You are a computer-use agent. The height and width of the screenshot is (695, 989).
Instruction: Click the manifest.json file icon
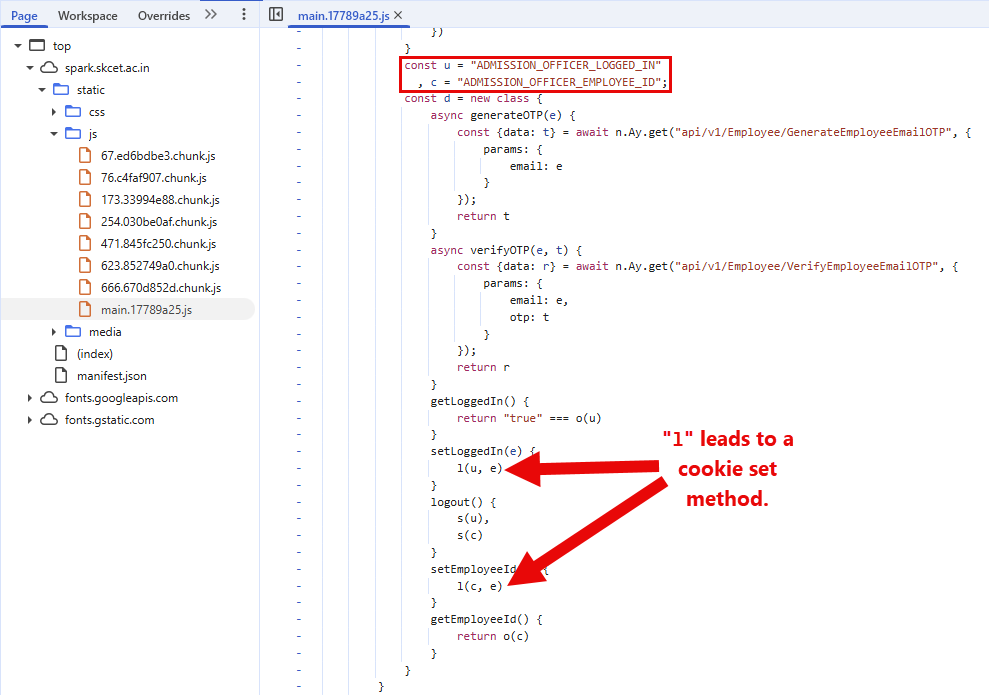(61, 376)
